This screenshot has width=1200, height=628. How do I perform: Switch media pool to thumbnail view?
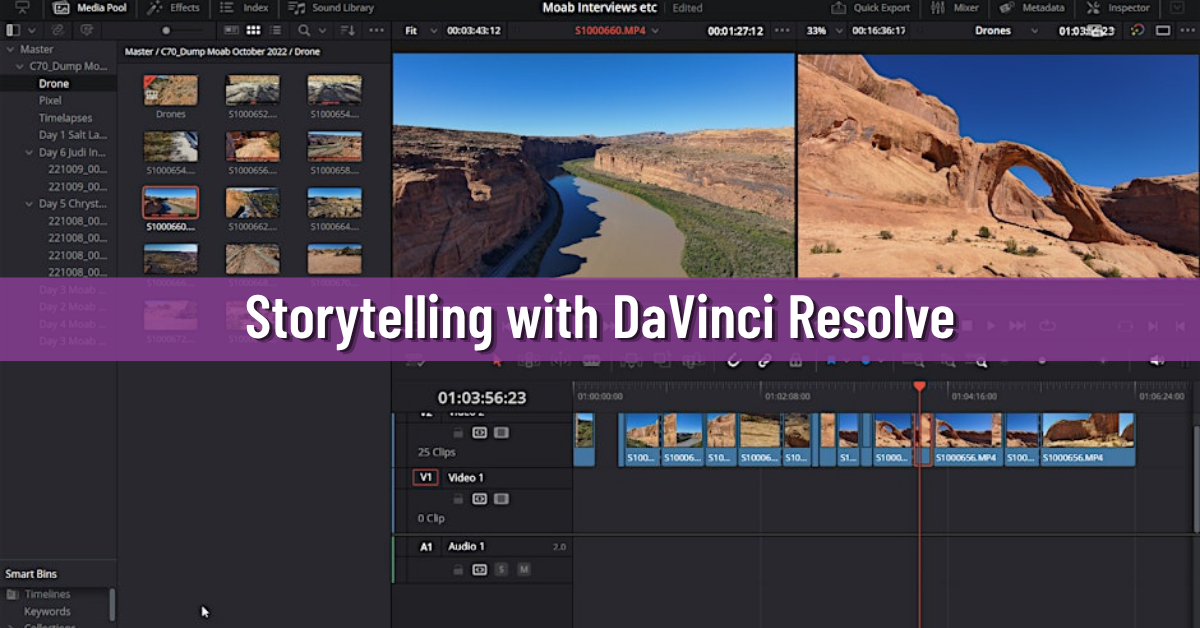click(253, 30)
